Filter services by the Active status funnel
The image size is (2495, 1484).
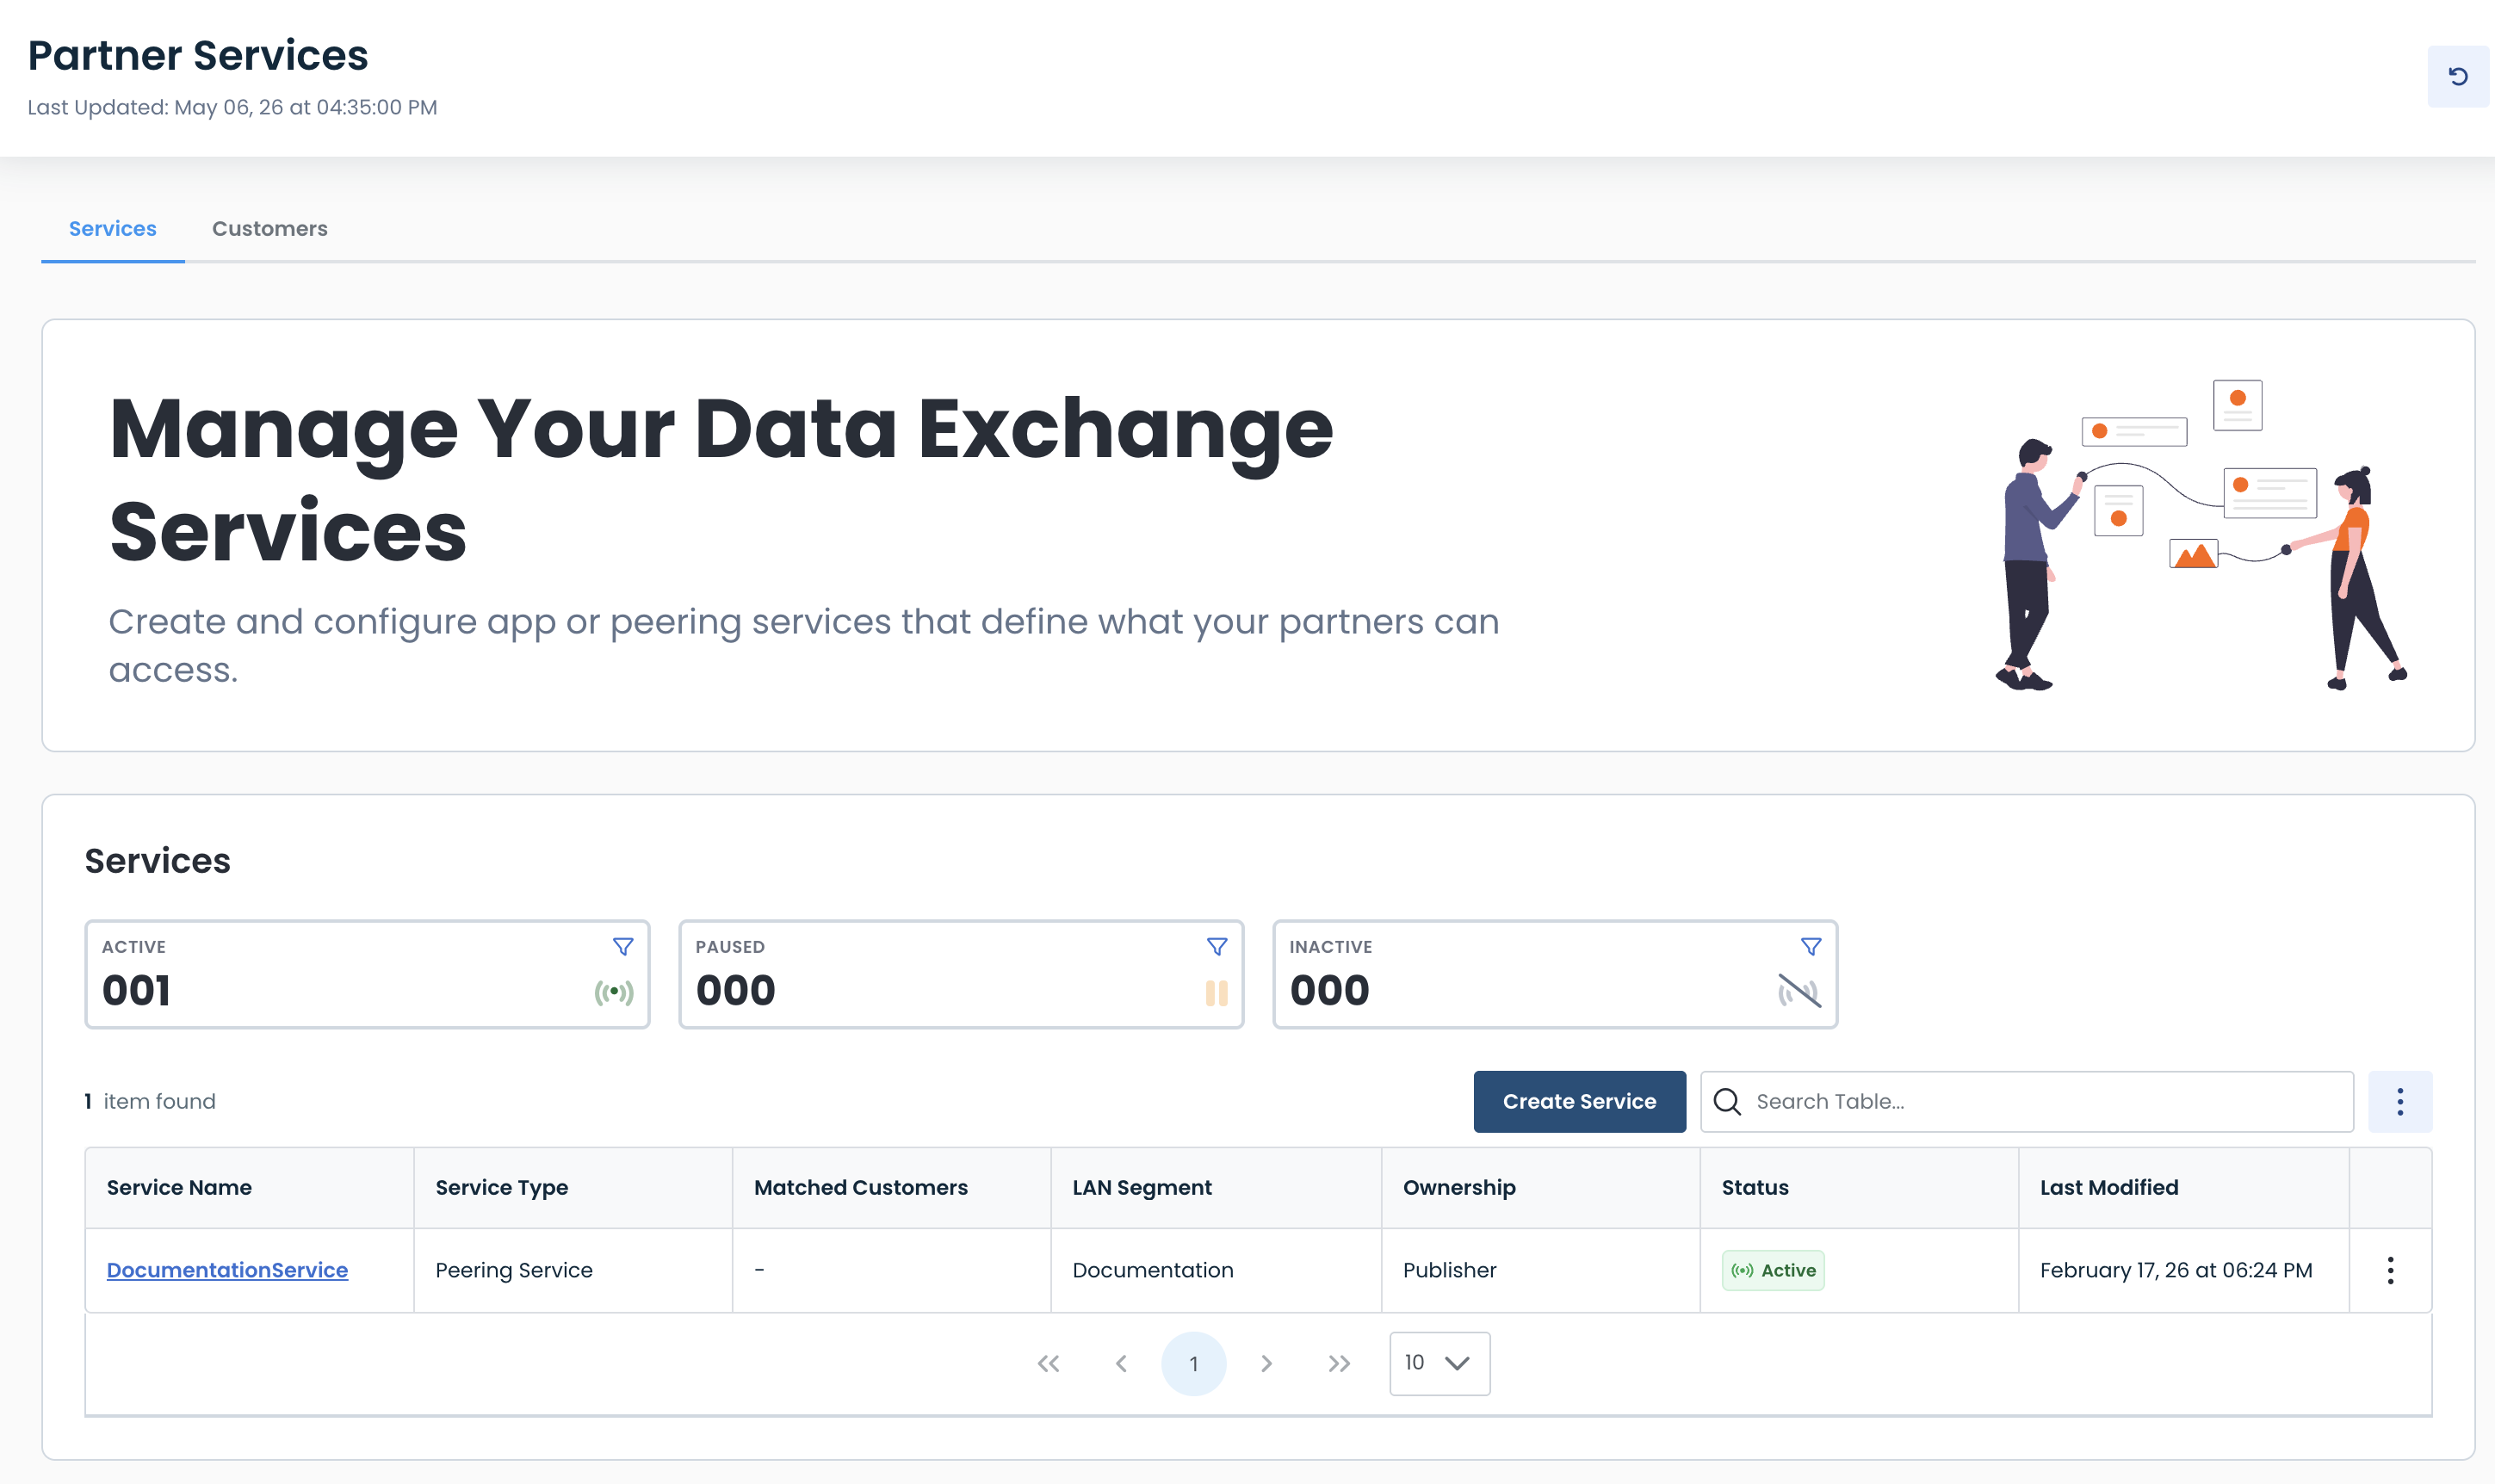[x=623, y=946]
